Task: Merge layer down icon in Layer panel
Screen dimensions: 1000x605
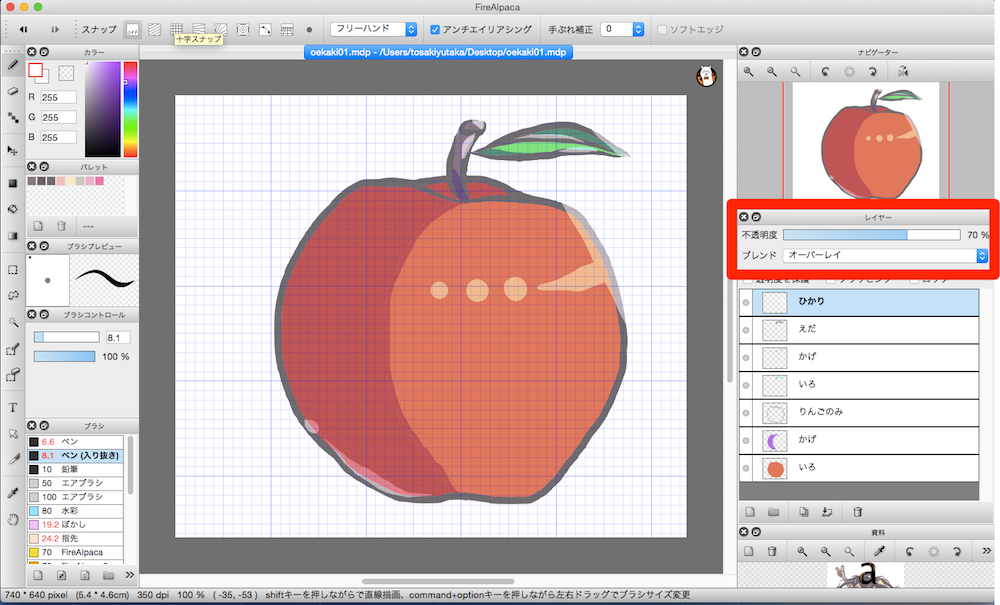Action: coord(827,512)
